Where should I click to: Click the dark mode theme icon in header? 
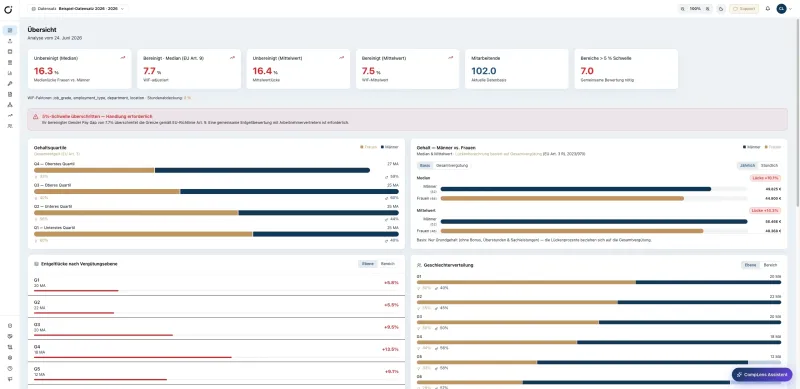coord(721,9)
